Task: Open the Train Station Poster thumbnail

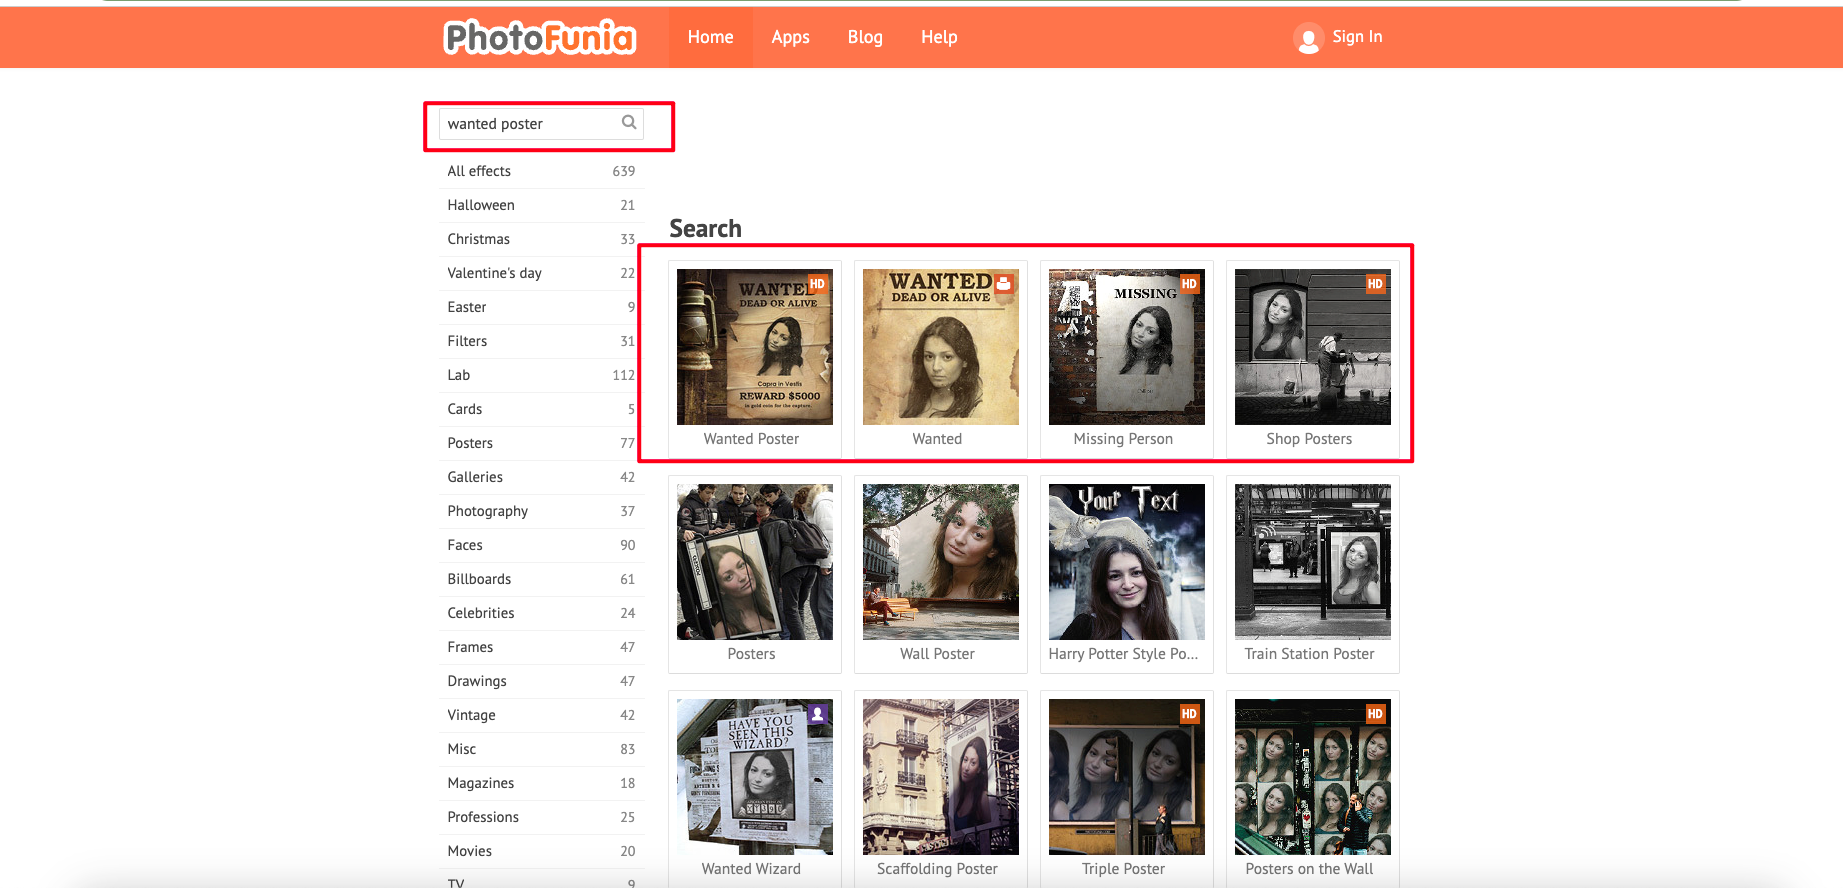Action: [1313, 562]
